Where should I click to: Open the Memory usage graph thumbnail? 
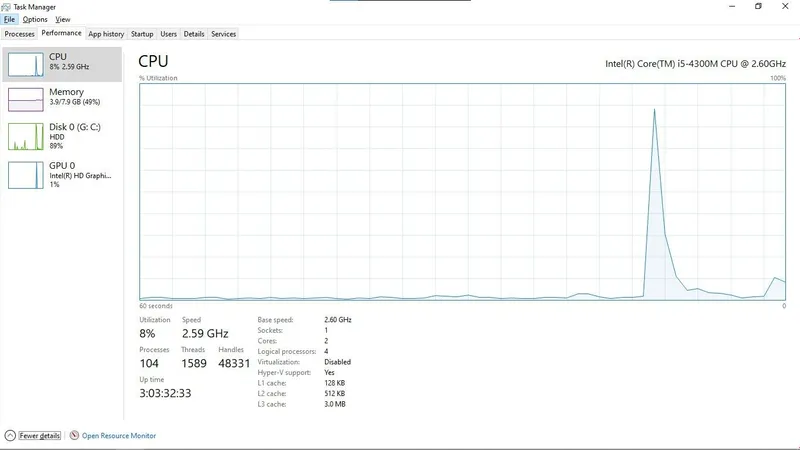tap(26, 99)
